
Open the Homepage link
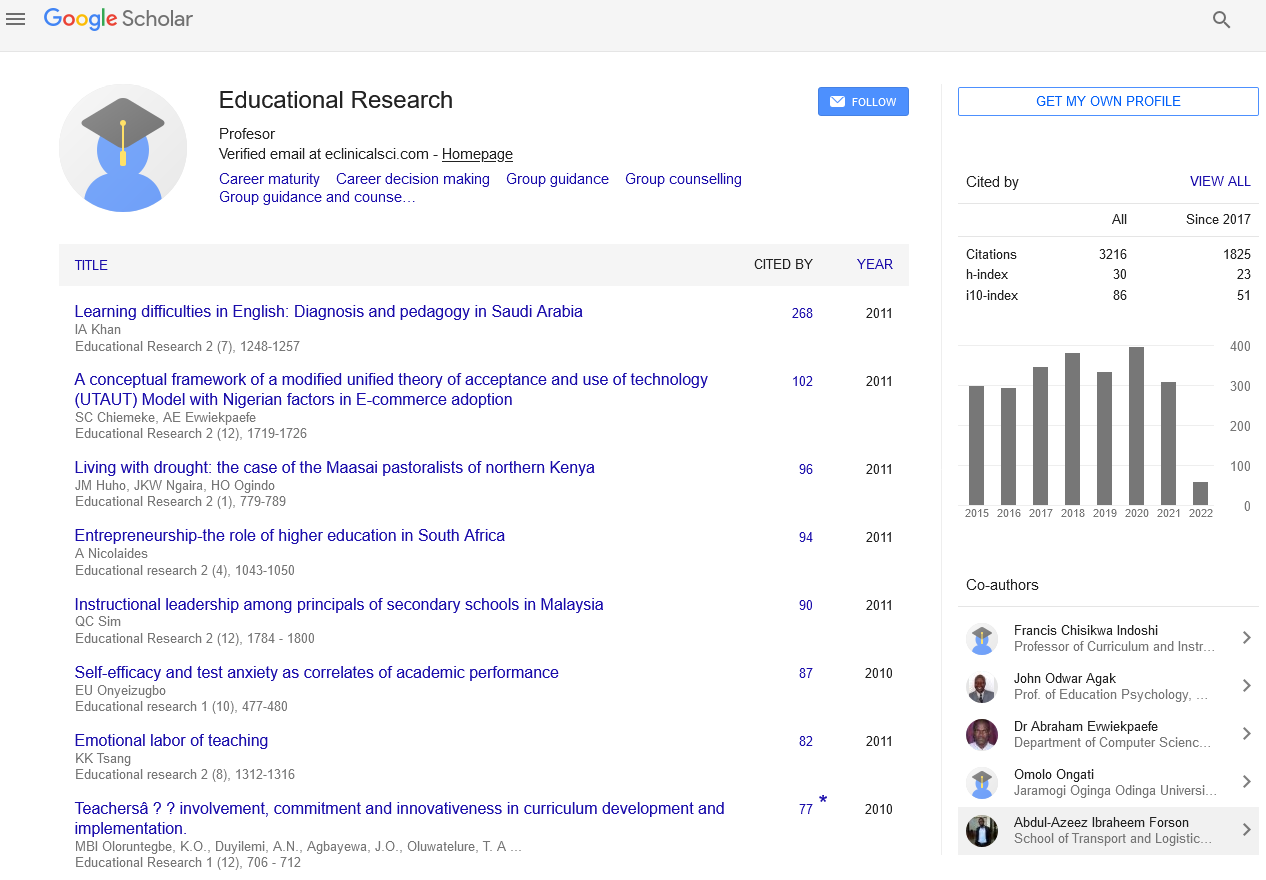pos(477,154)
